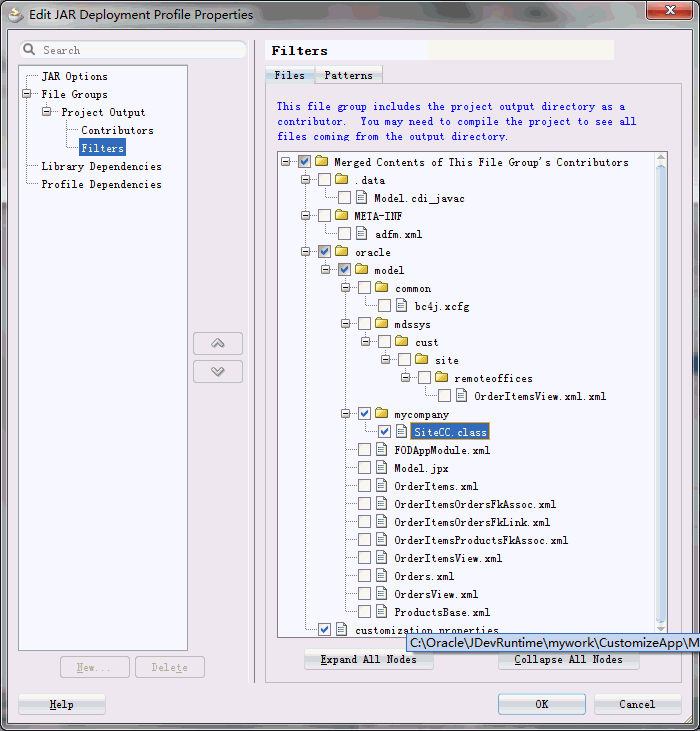Click the mycompany folder icon
Viewport: 700px width, 731px height.
pos(382,414)
